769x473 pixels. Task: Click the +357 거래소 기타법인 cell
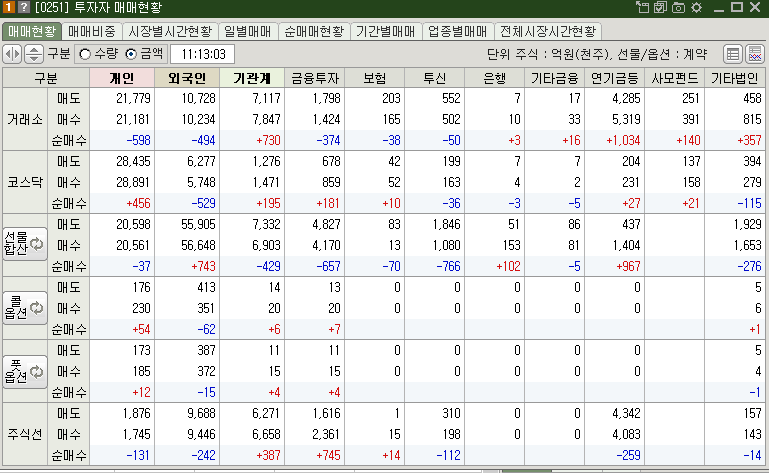(735, 140)
